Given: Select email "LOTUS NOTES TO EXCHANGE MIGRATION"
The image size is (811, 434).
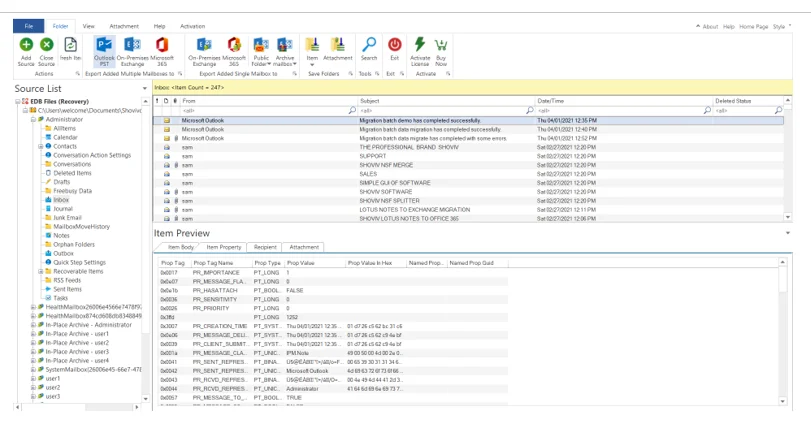Looking at the screenshot, I should [468, 209].
